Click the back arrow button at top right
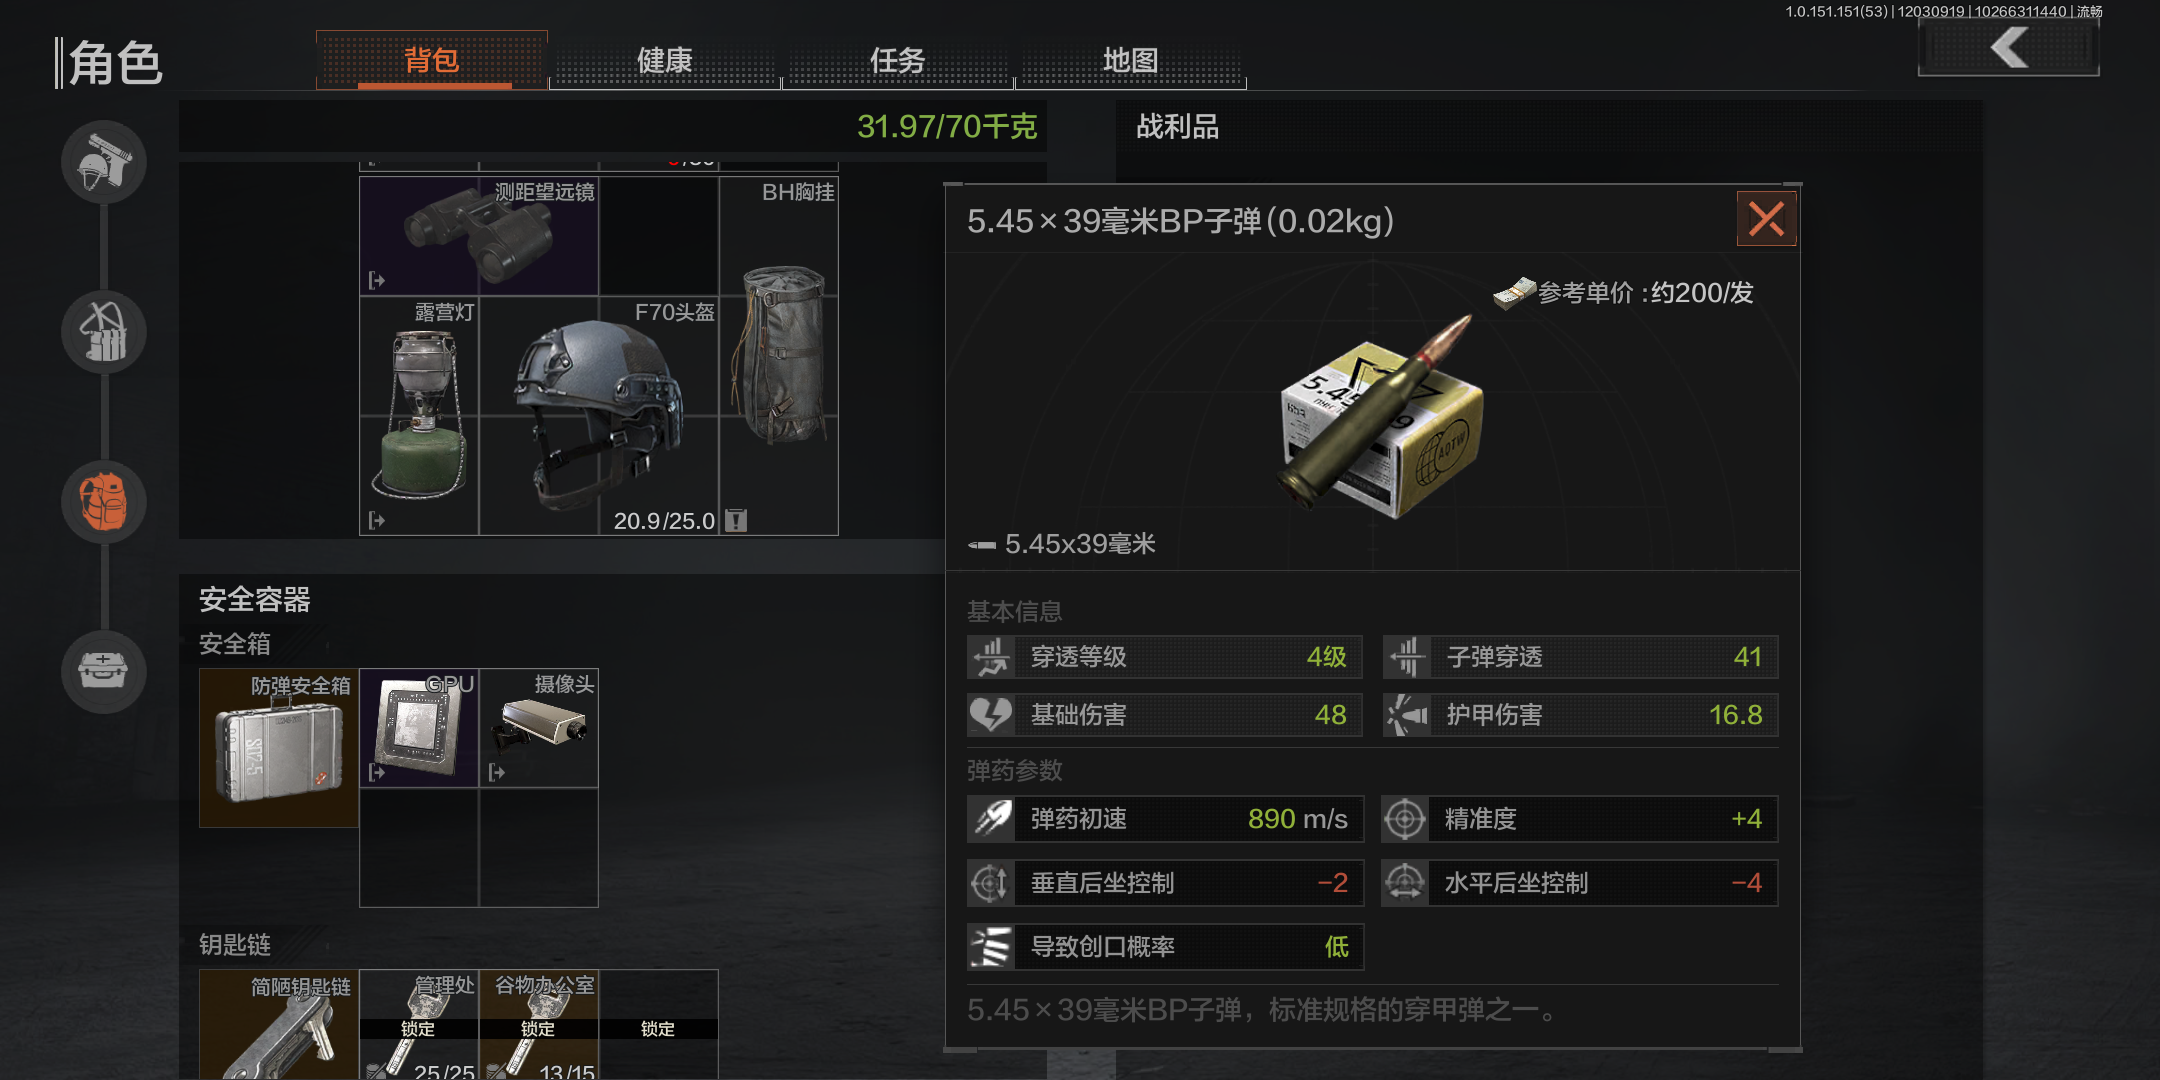The image size is (2160, 1080). [2008, 47]
